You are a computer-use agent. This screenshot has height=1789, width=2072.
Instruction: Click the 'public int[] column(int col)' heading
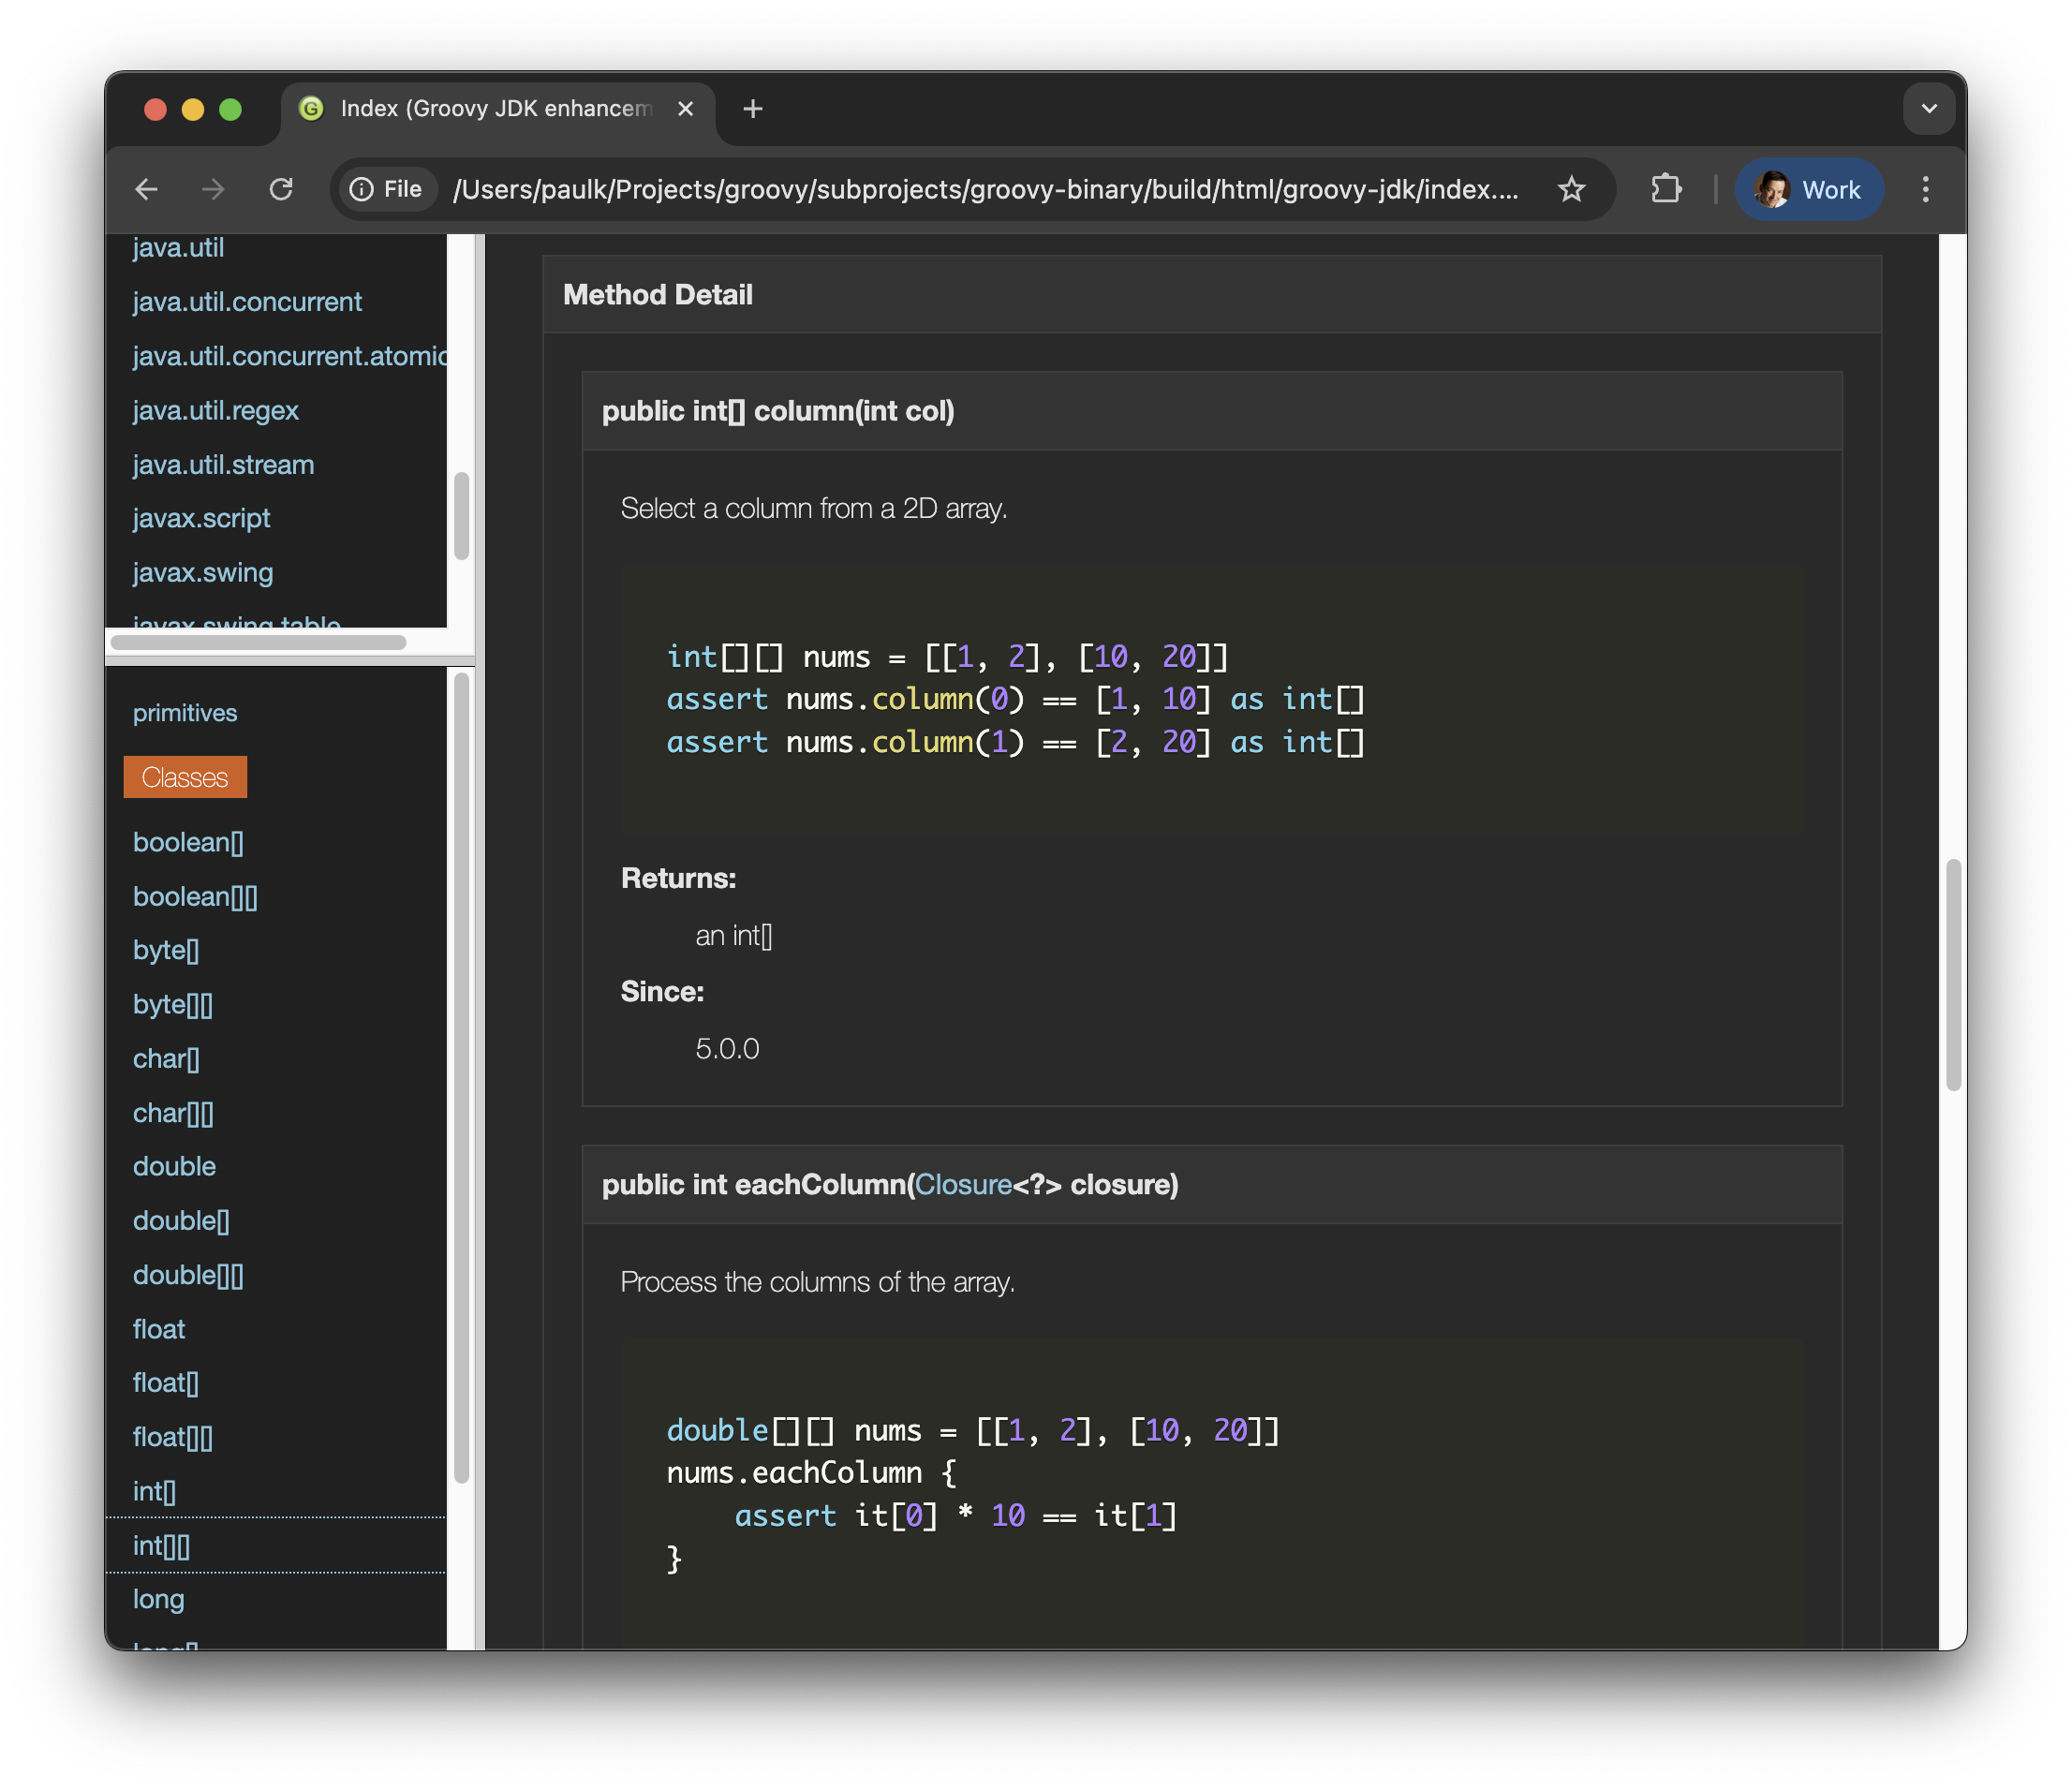tap(778, 411)
